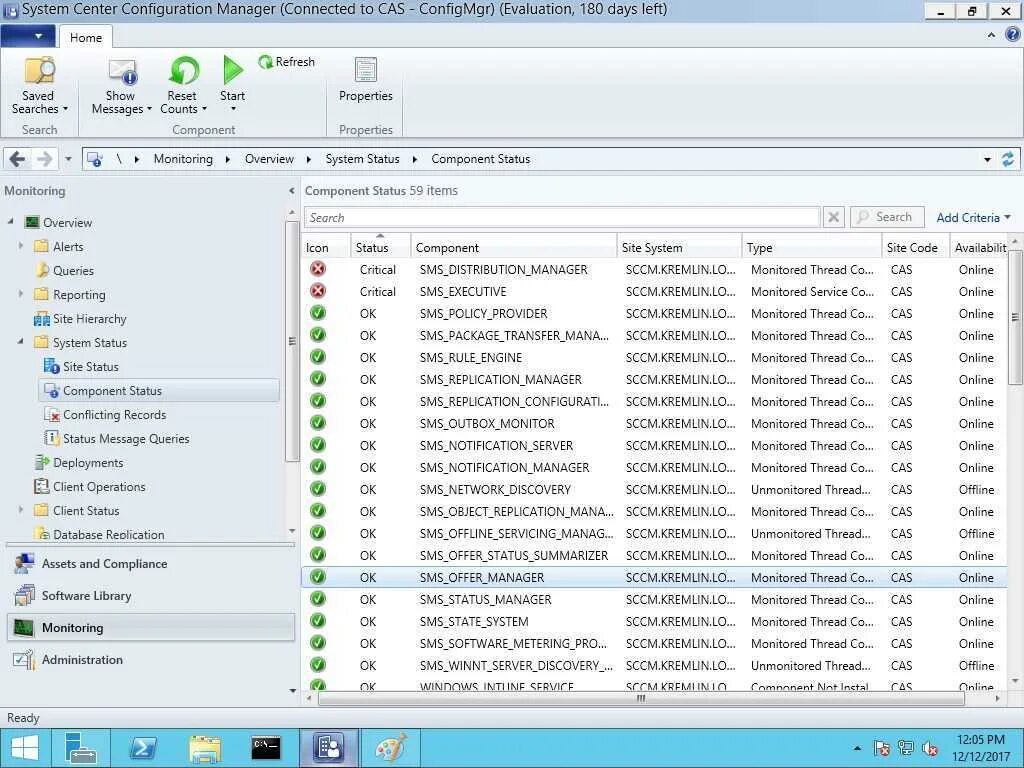
Task: Expand the Reporting folder
Action: [x=20, y=295]
